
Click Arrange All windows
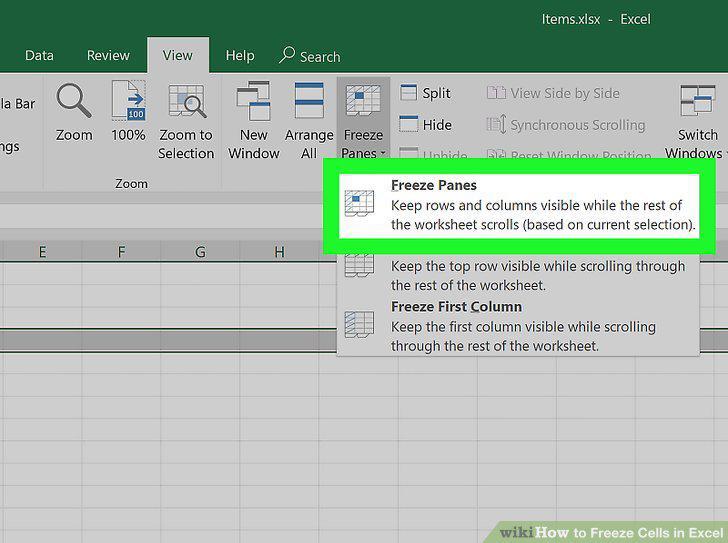[x=309, y=120]
